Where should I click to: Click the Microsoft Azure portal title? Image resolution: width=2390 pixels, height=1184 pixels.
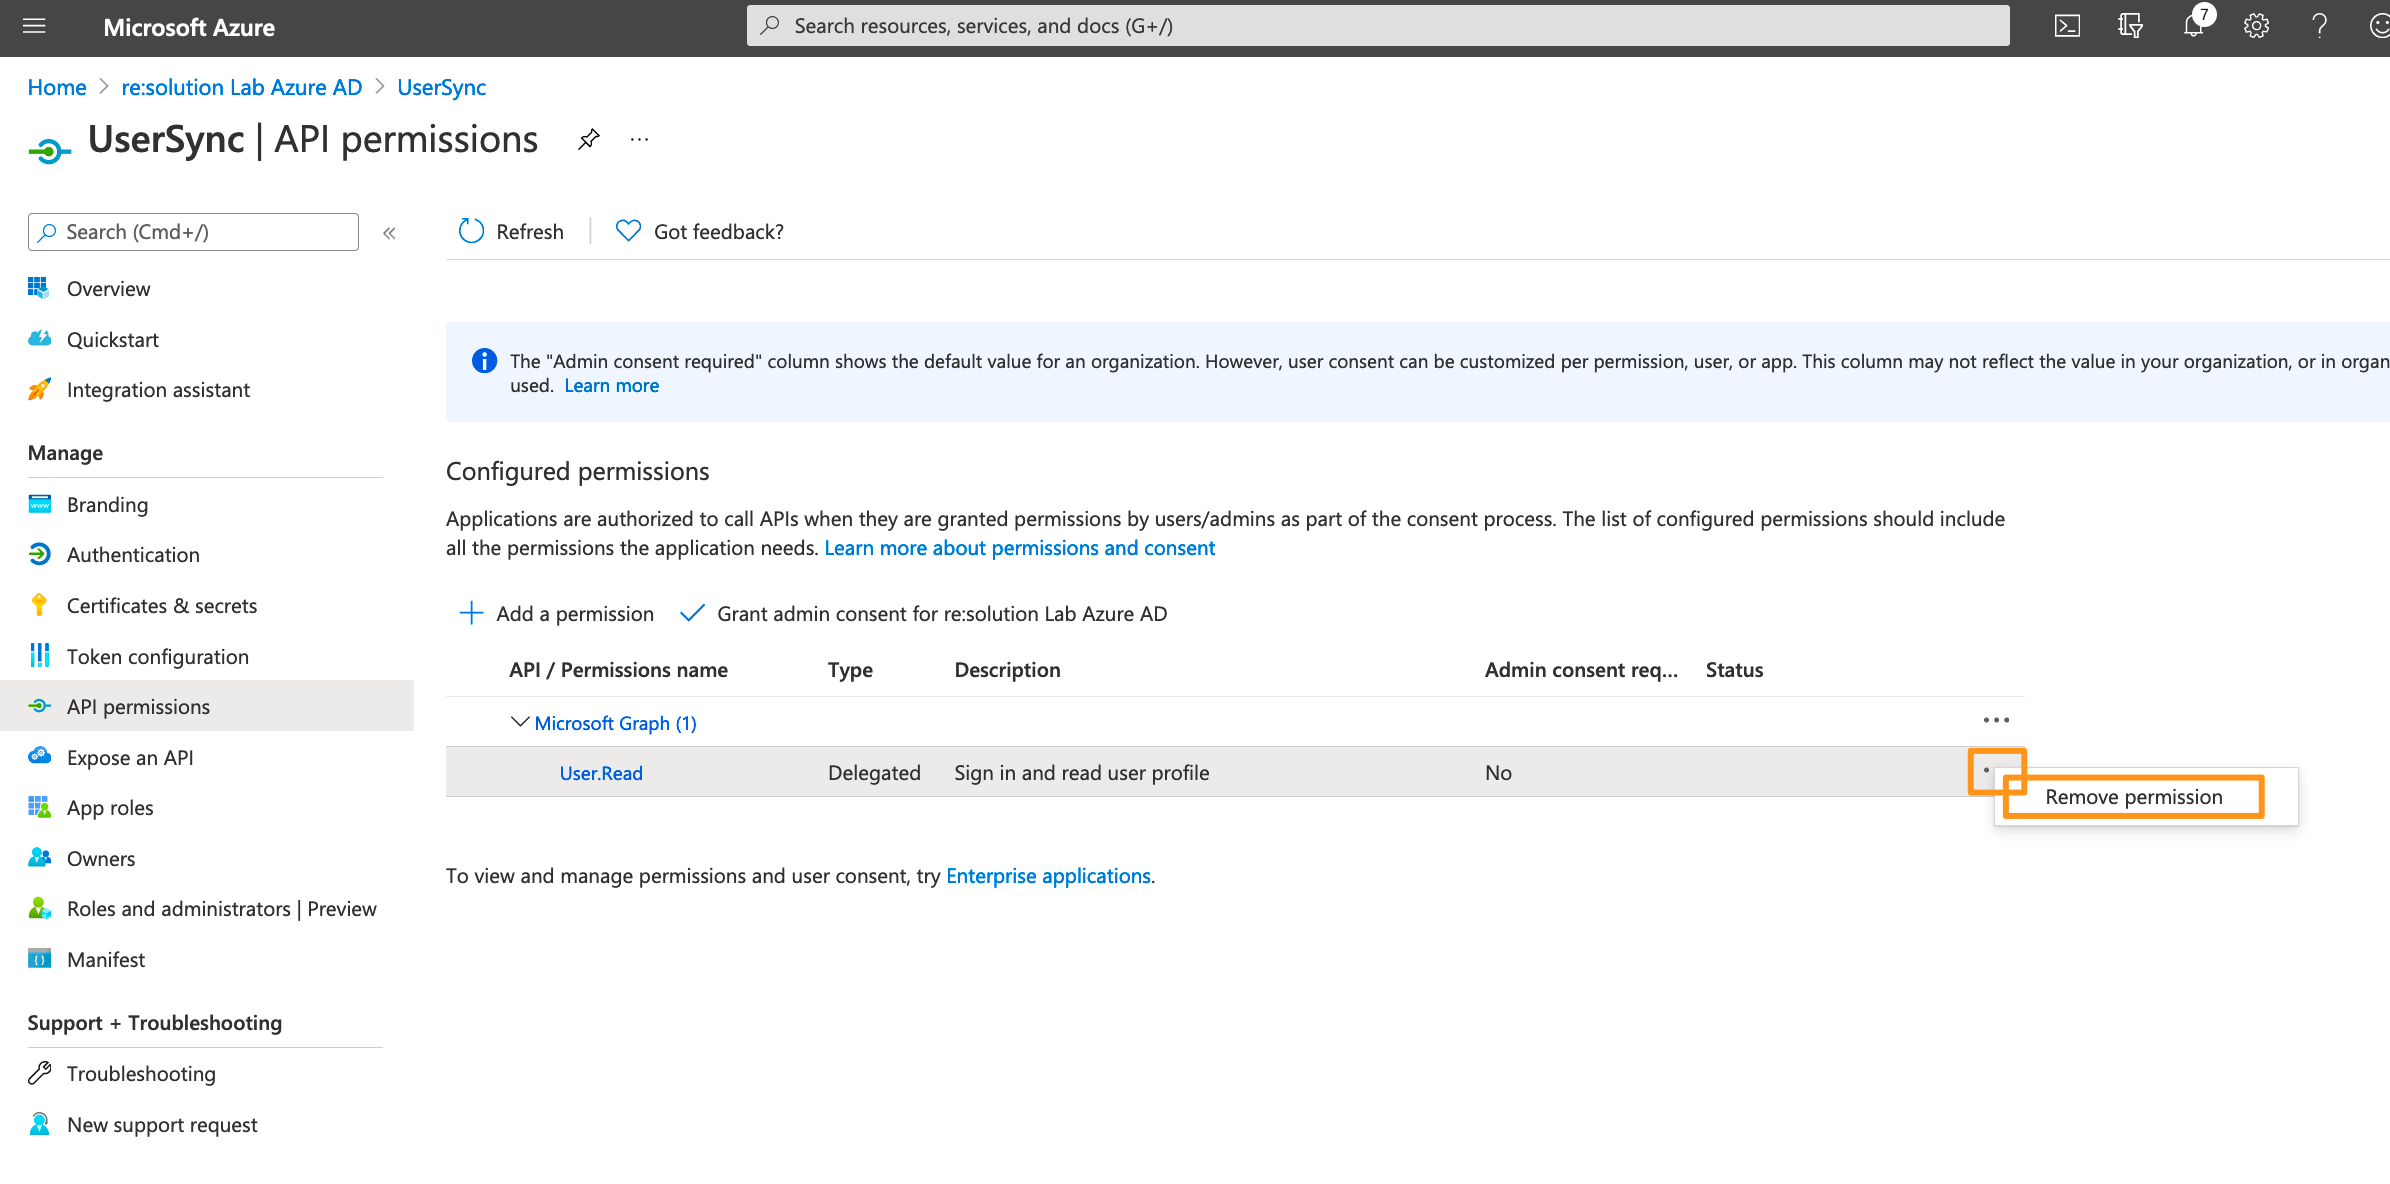tap(189, 27)
